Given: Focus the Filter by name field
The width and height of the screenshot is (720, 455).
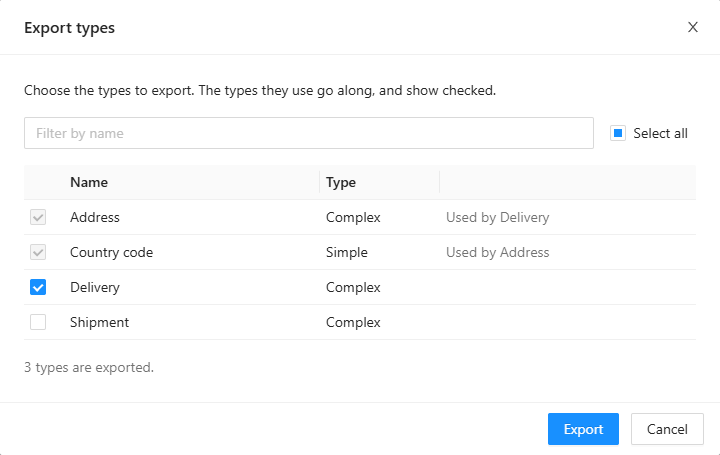Looking at the screenshot, I should pos(309,133).
